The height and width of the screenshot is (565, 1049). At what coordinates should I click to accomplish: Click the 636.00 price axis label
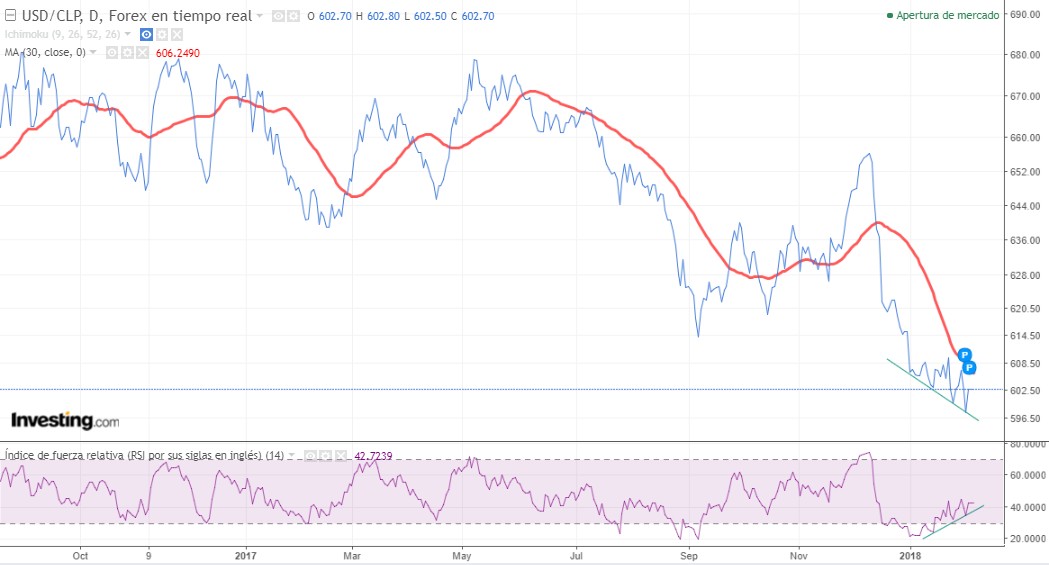(x=1024, y=240)
